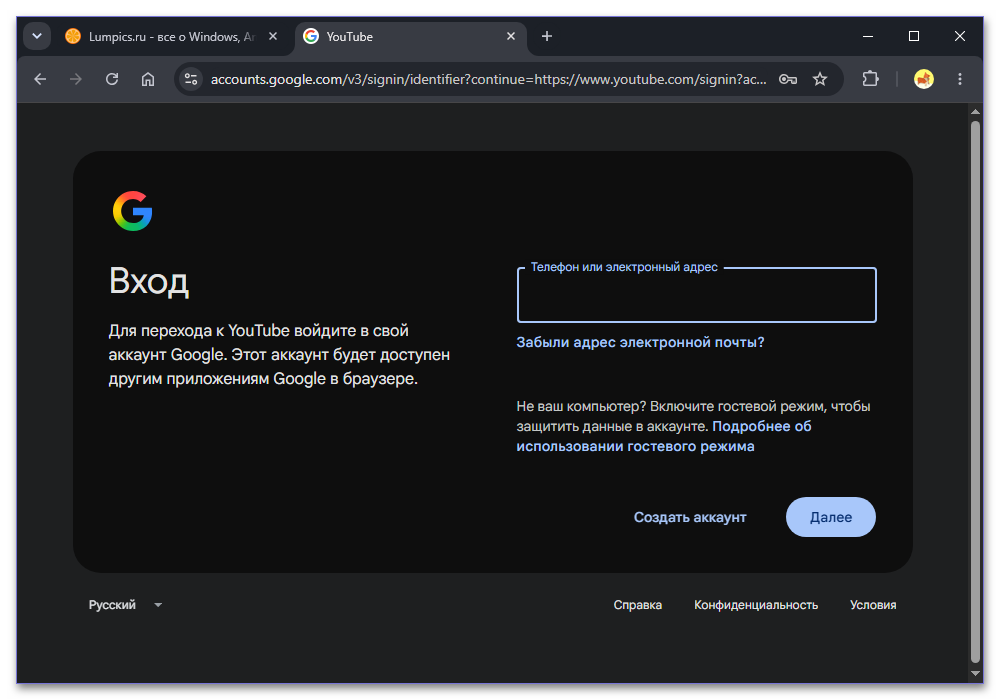Go back with the back arrow
The image size is (1000, 700).
tap(40, 79)
